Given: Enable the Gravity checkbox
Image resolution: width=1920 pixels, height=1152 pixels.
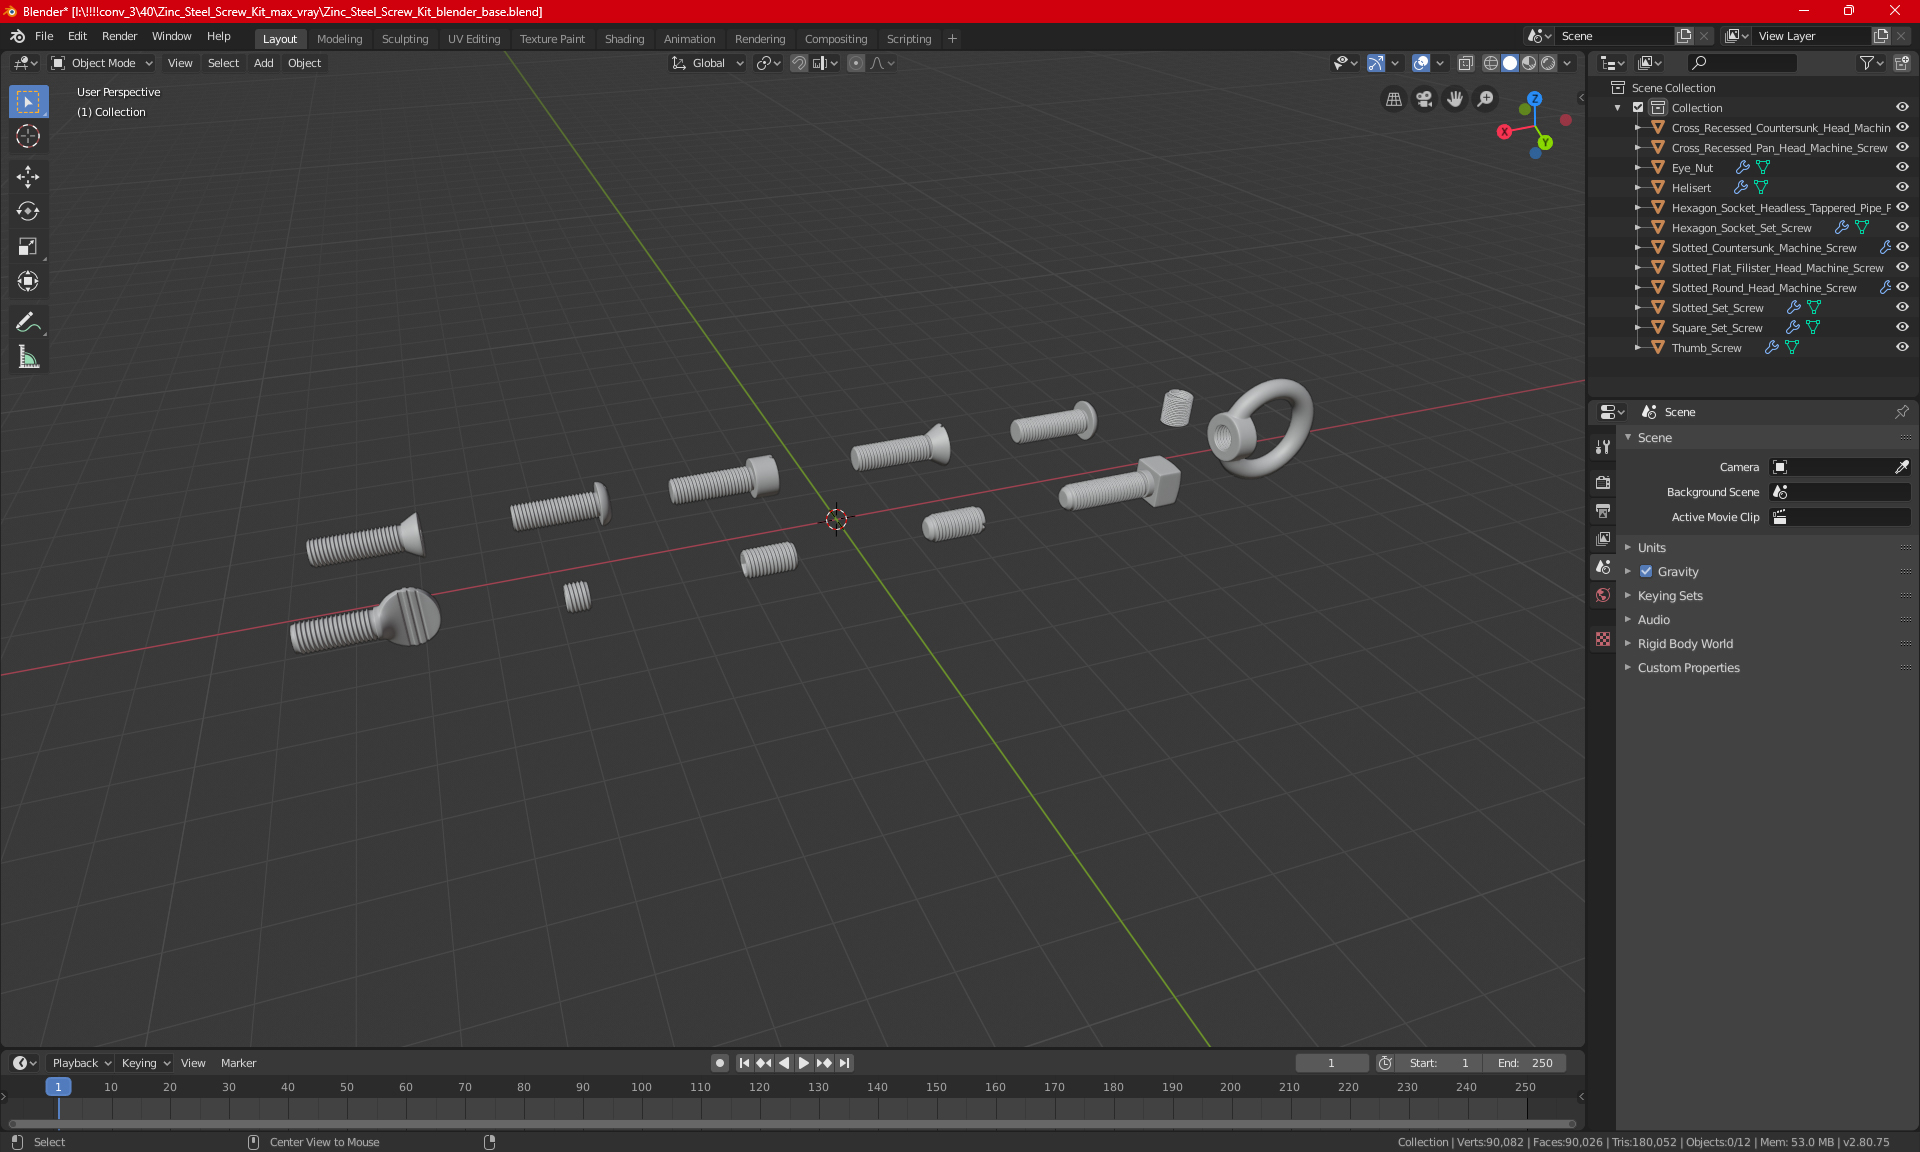Looking at the screenshot, I should [1646, 571].
